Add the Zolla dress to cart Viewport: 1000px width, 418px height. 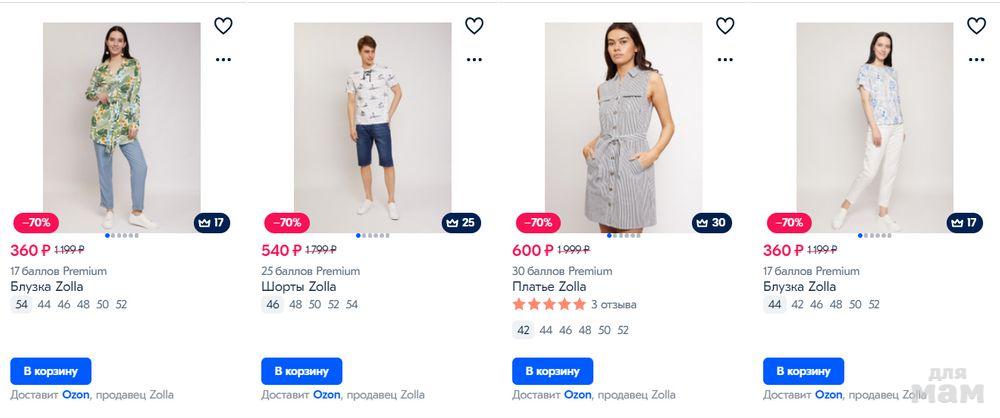(552, 371)
